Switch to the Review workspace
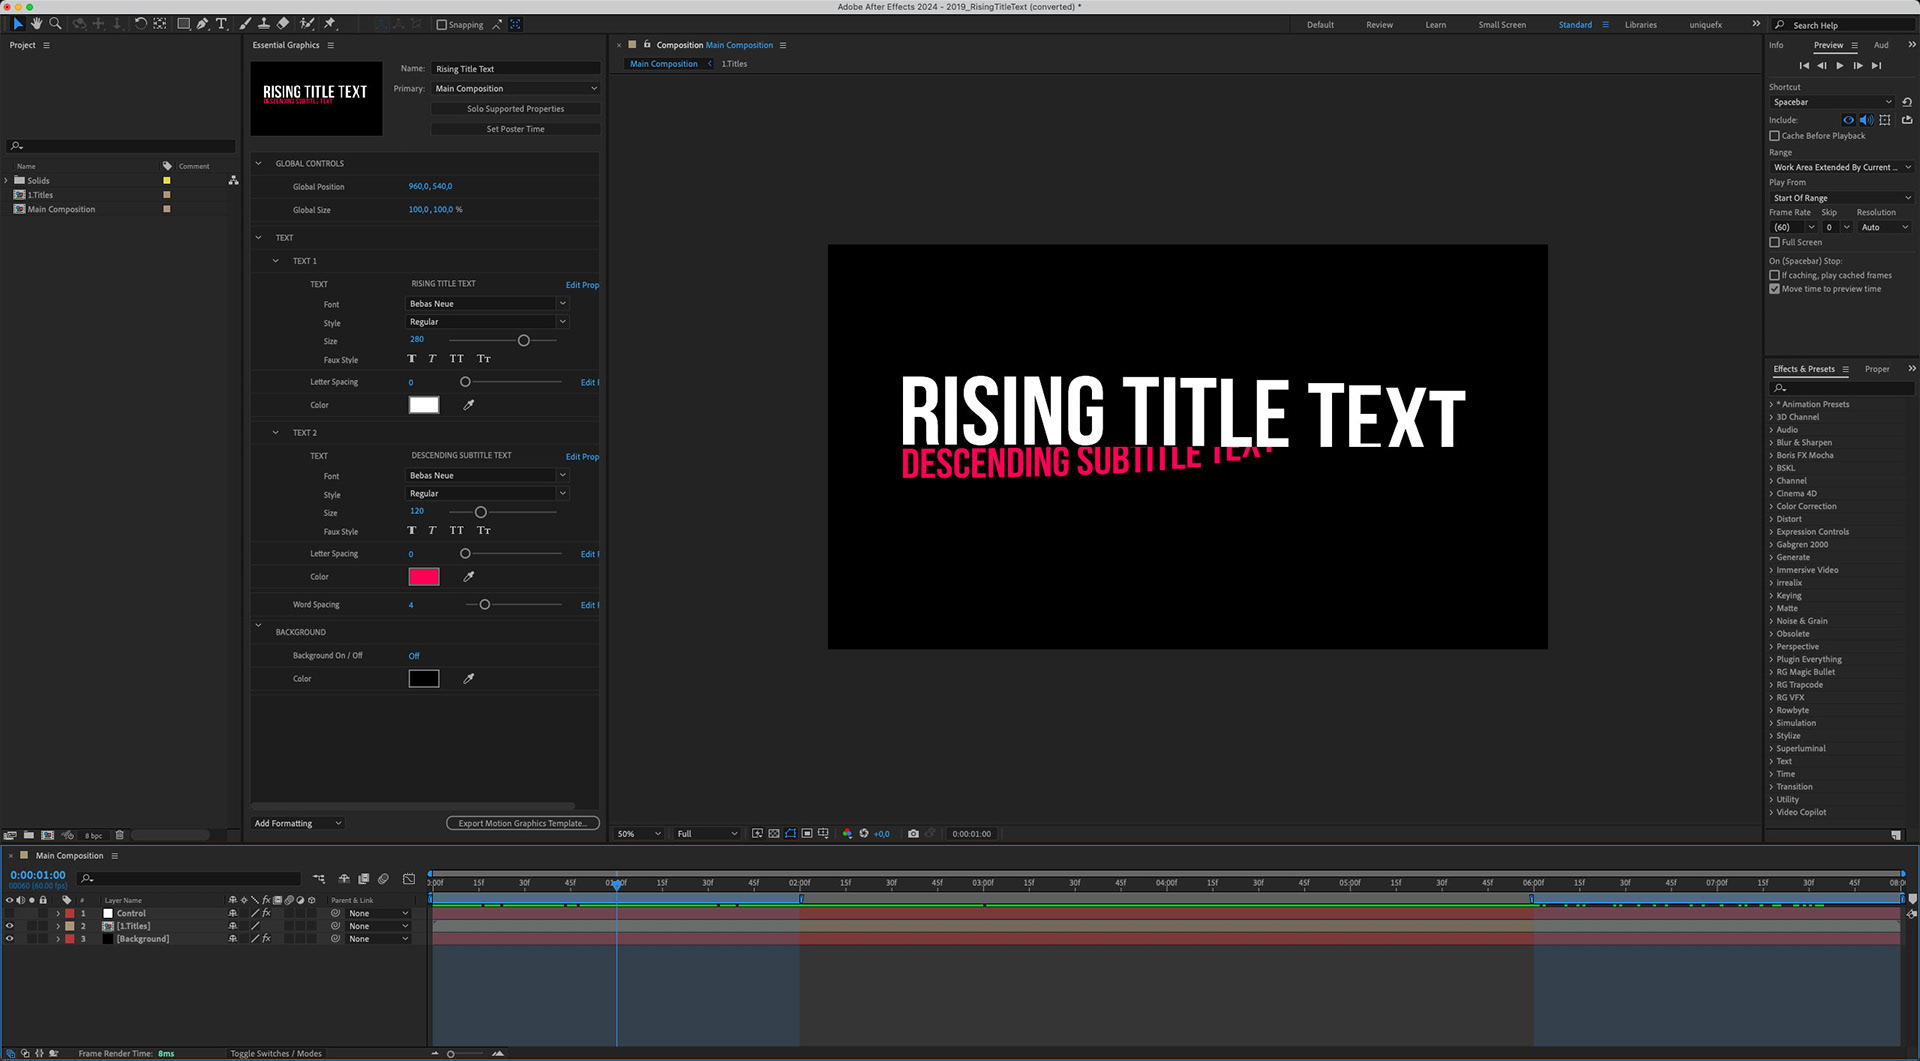 pyautogui.click(x=1379, y=25)
